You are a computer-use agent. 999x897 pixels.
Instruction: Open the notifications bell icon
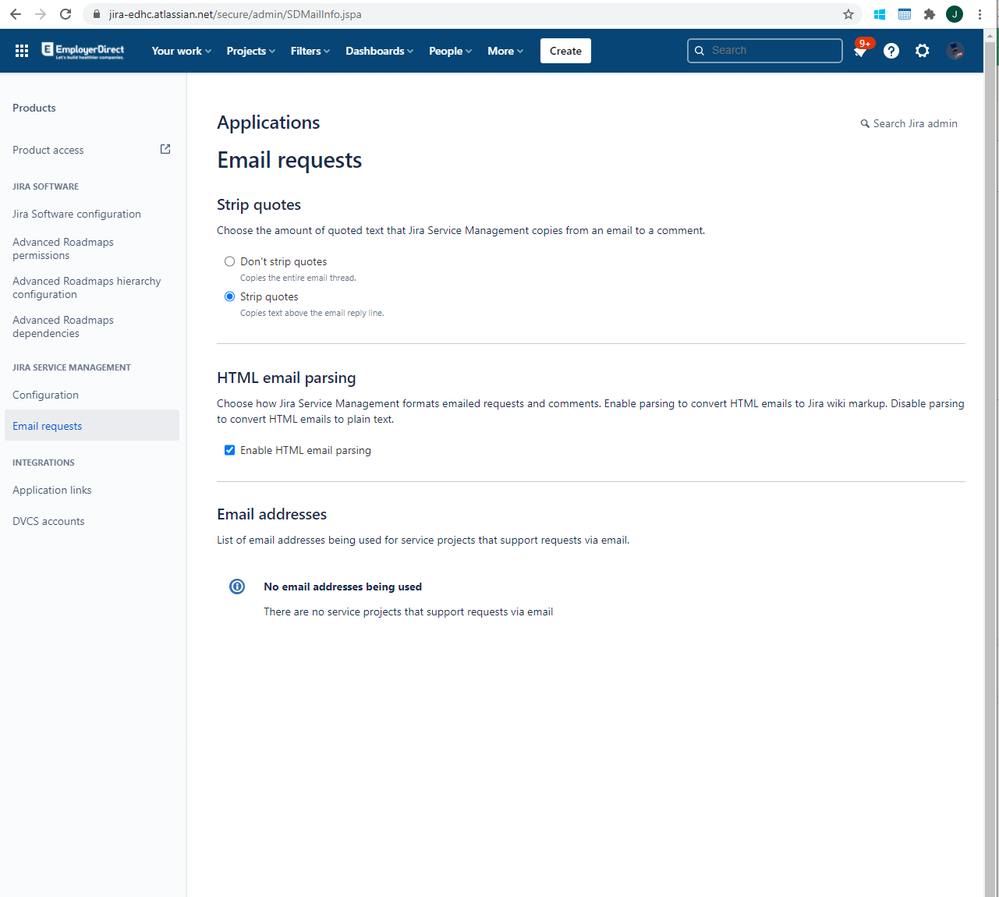coord(860,51)
